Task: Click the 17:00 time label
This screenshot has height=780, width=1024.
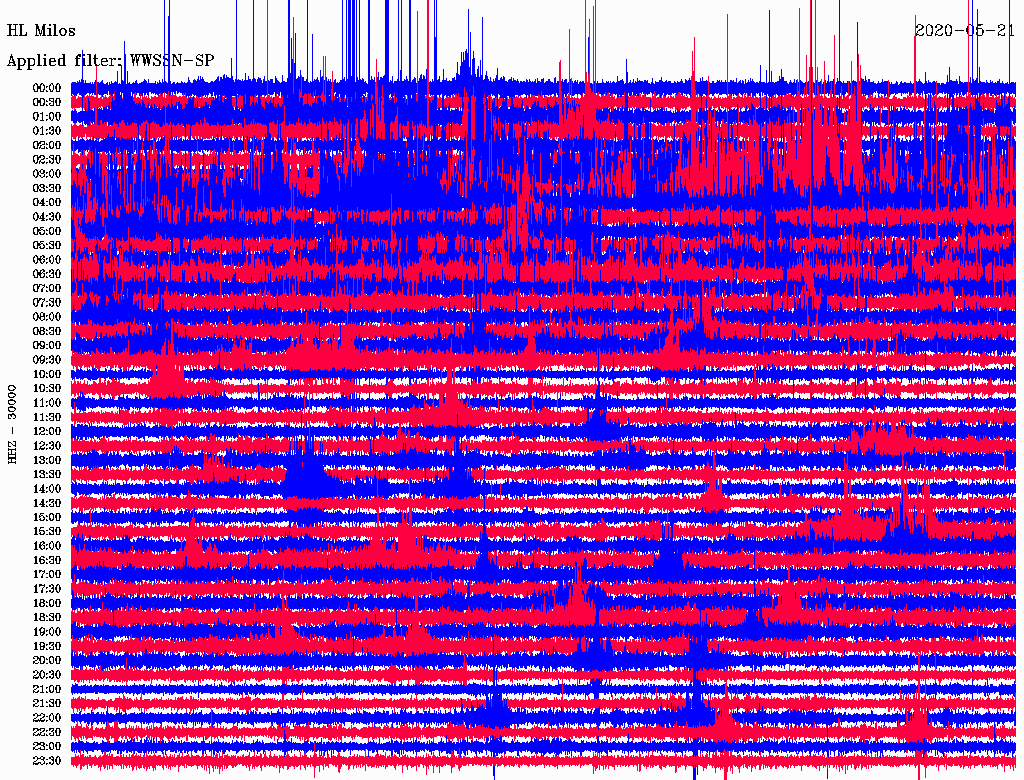Action: tap(47, 574)
